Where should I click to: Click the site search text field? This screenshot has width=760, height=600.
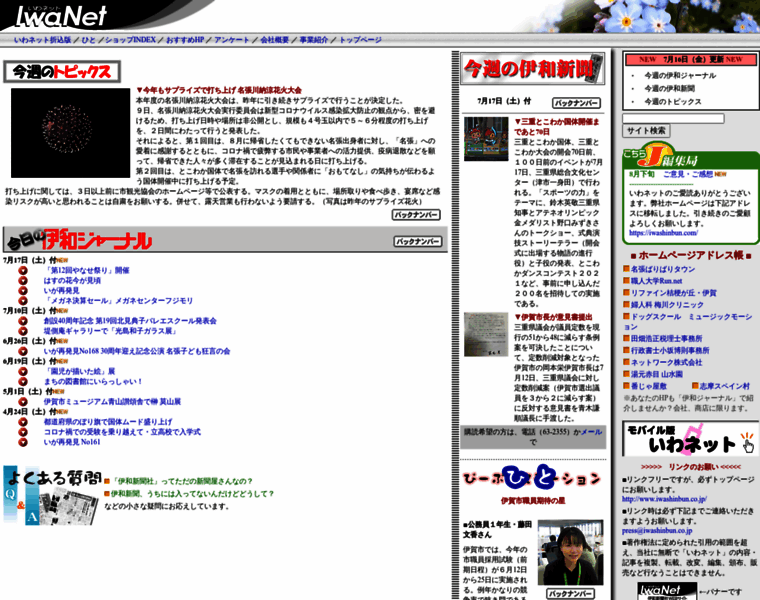673,118
